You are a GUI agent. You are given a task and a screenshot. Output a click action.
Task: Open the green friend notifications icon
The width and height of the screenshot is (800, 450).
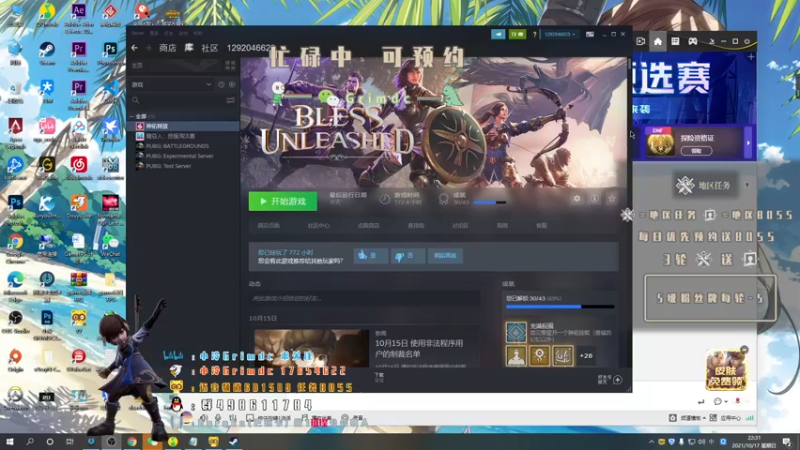517,34
